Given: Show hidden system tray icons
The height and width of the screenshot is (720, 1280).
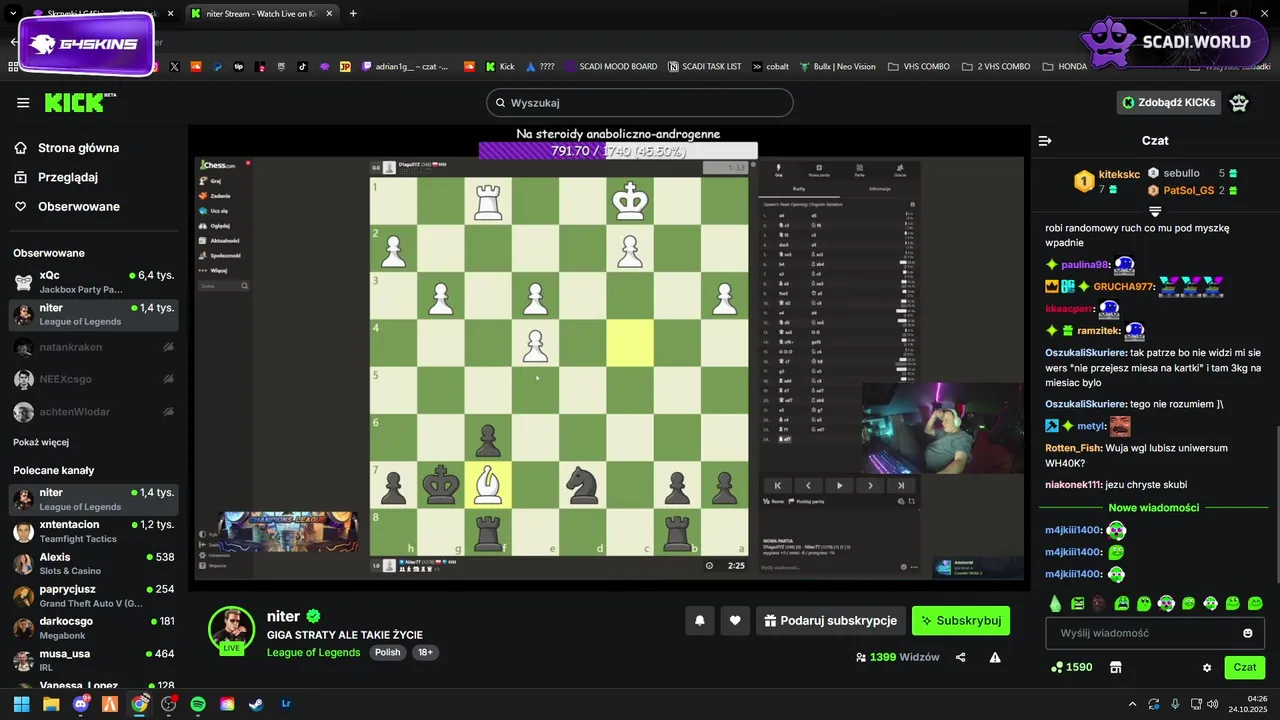Looking at the screenshot, I should (1132, 704).
